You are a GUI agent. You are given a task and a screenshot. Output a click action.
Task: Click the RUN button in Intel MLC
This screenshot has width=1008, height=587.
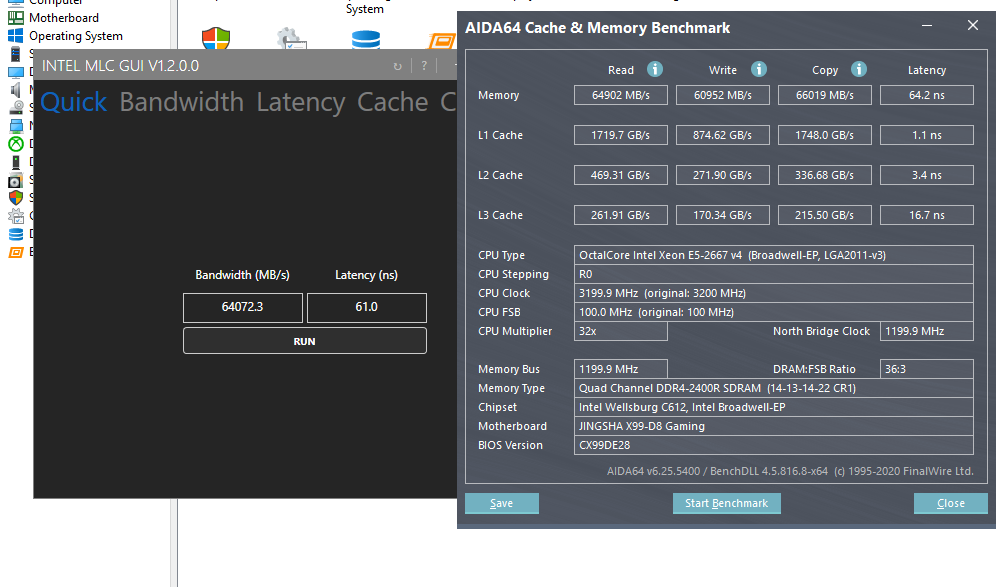click(x=305, y=341)
